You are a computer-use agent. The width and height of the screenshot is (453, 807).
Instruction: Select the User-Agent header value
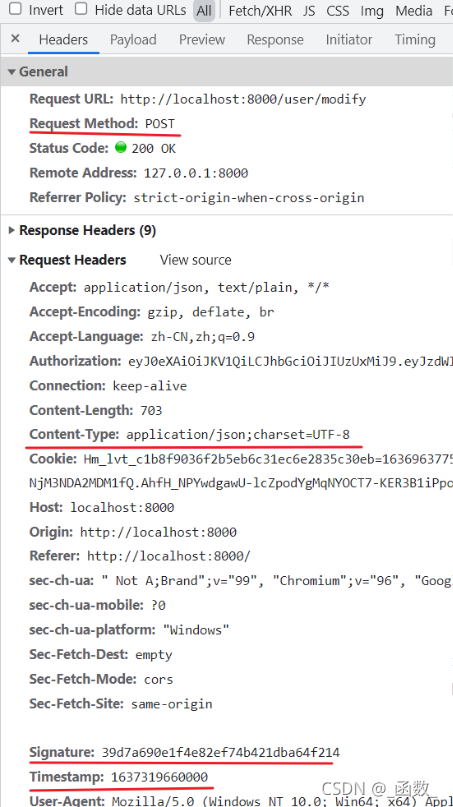point(282,801)
